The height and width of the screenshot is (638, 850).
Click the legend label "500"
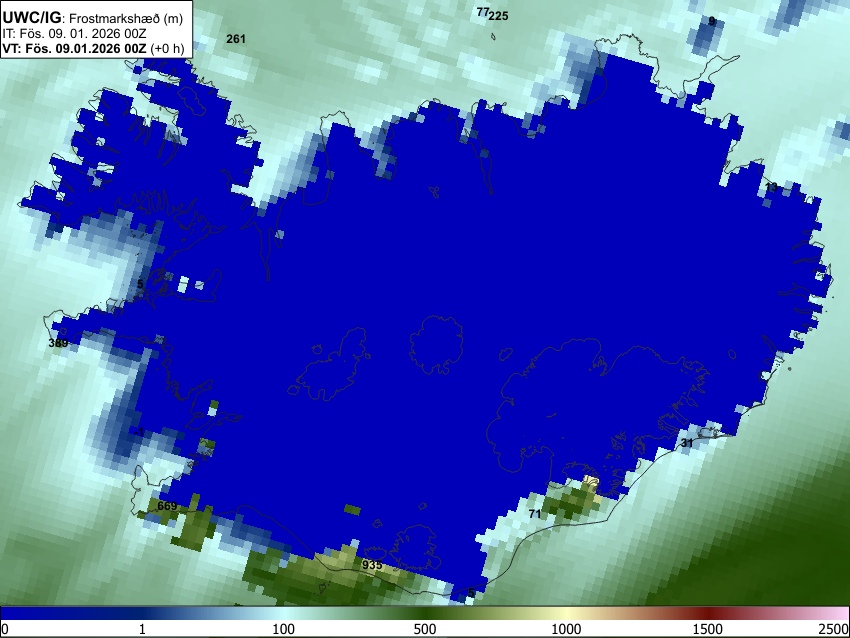(424, 629)
